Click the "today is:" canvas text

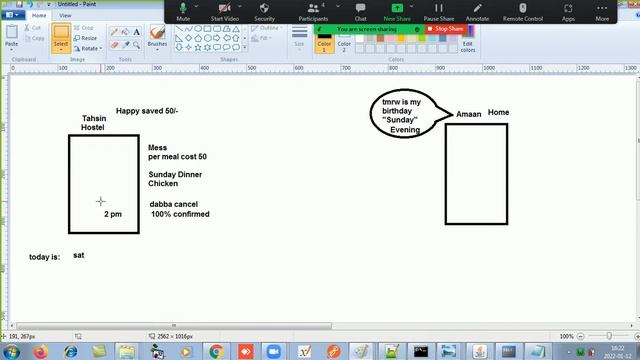click(x=44, y=257)
